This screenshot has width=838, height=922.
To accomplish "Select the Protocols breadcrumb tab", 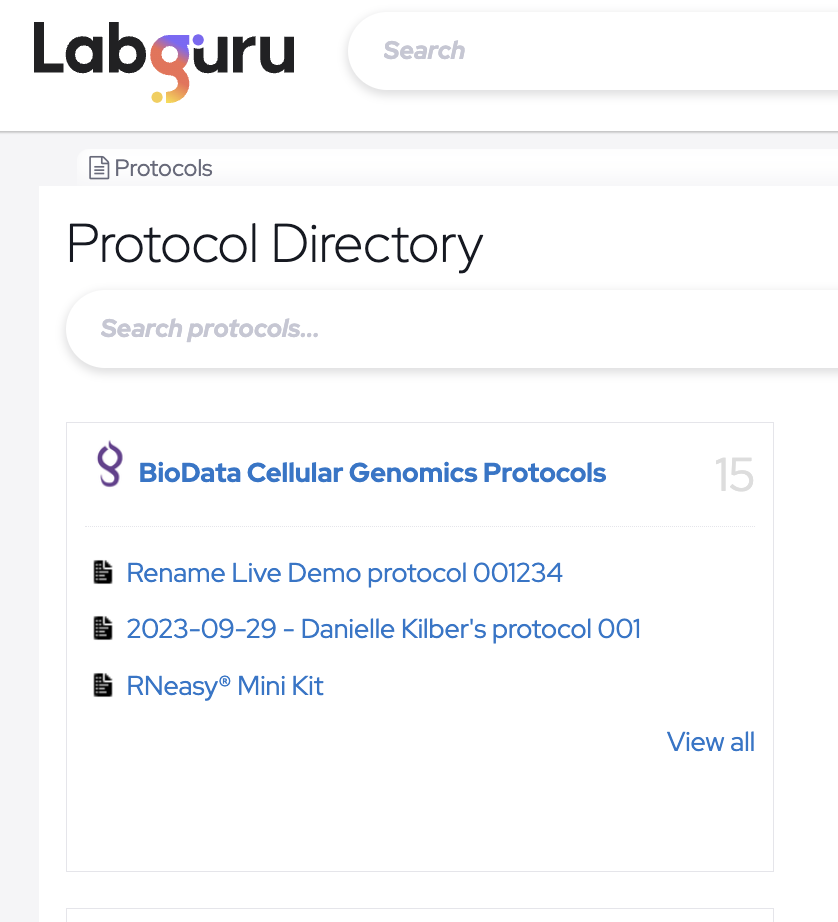I will pos(163,168).
